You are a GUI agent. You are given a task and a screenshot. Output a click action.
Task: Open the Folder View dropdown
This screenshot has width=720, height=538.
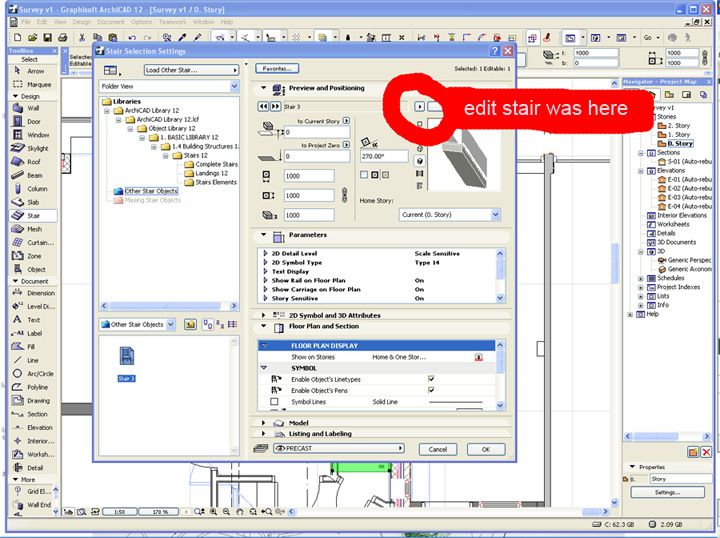coord(169,86)
